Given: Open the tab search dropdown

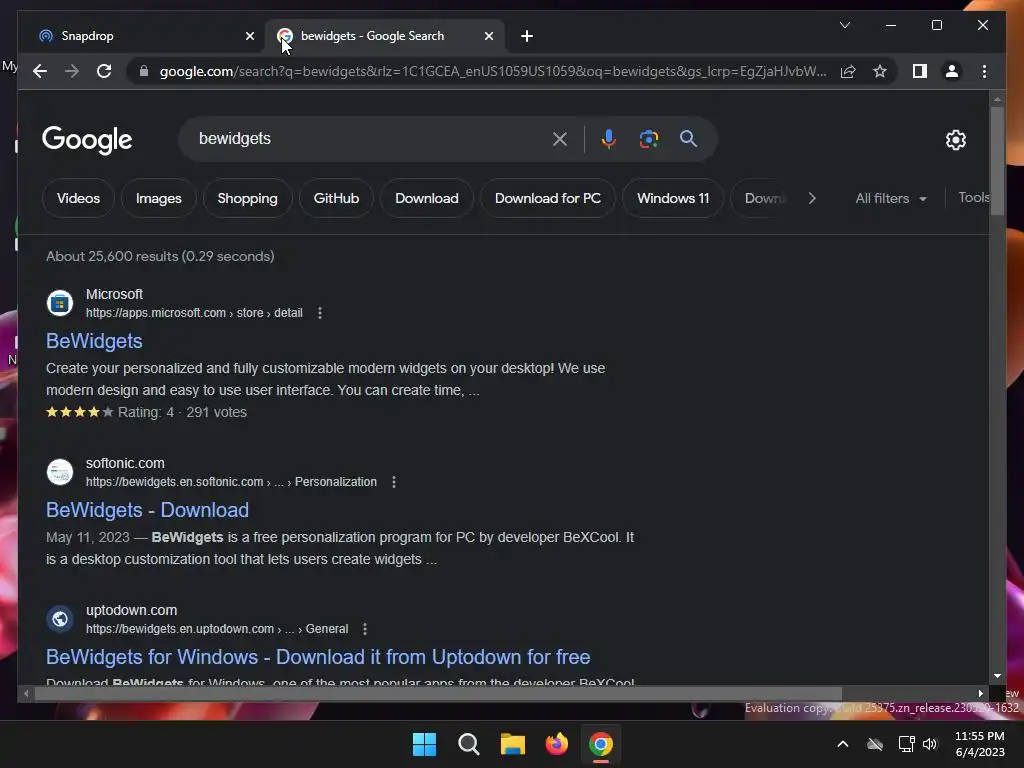Looking at the screenshot, I should (844, 25).
